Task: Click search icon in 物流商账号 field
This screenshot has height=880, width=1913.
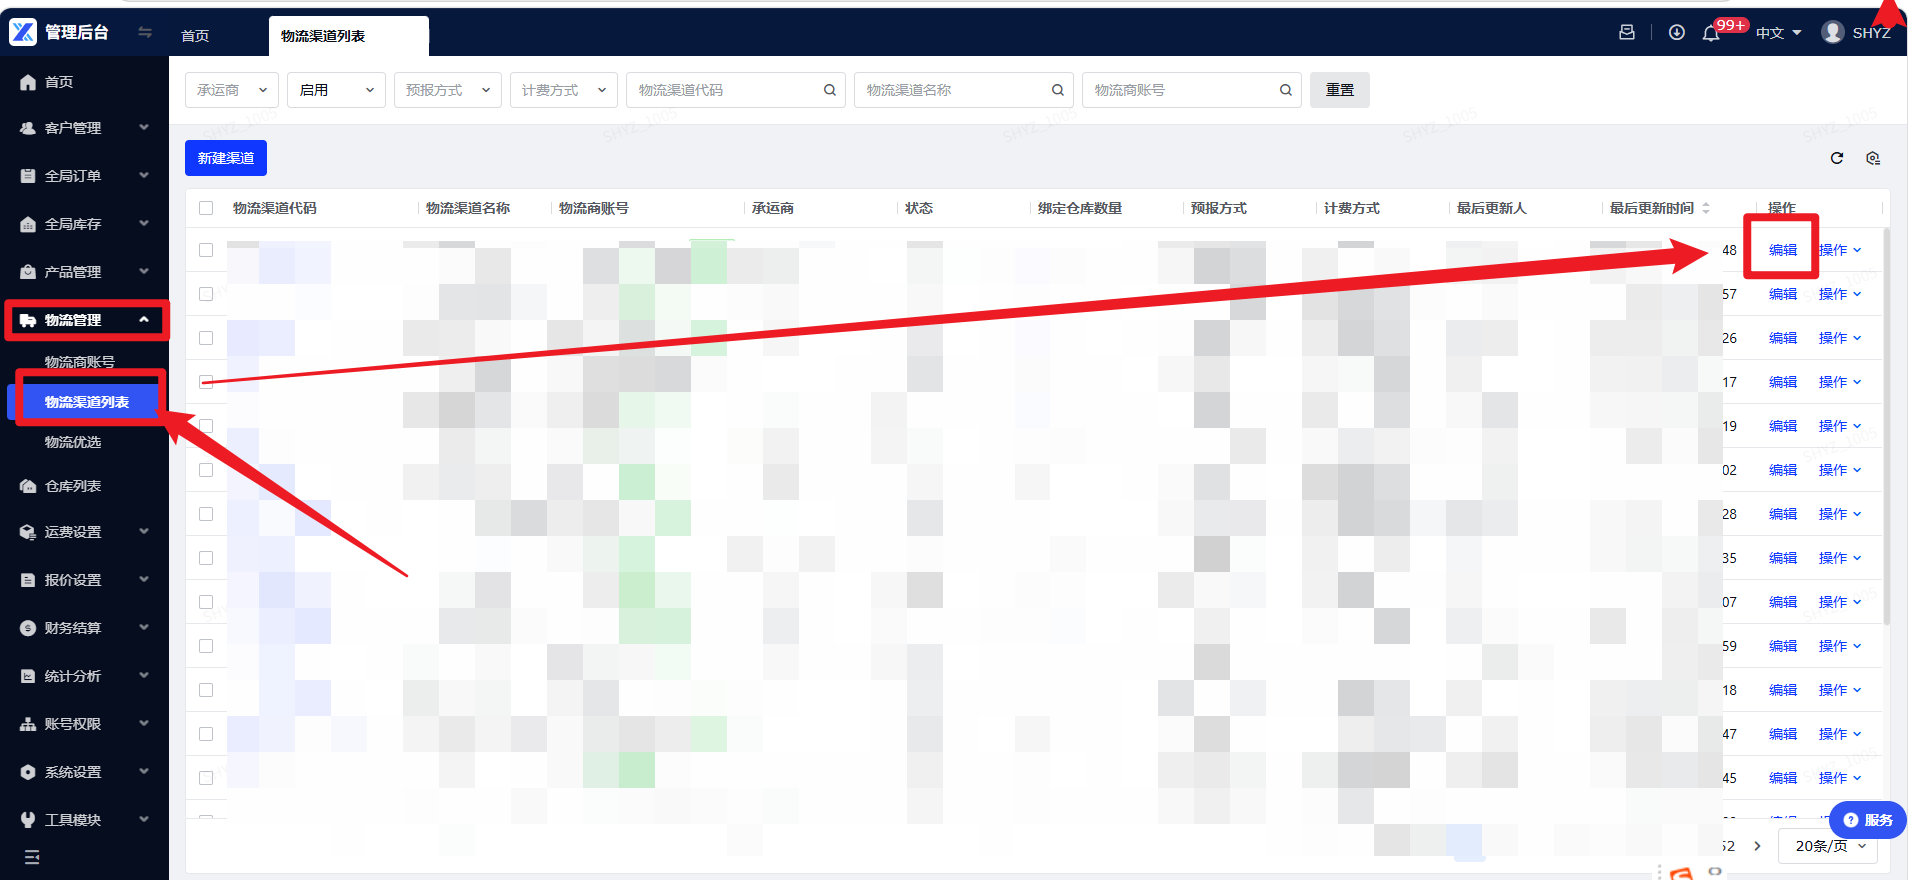Action: pyautogui.click(x=1286, y=90)
